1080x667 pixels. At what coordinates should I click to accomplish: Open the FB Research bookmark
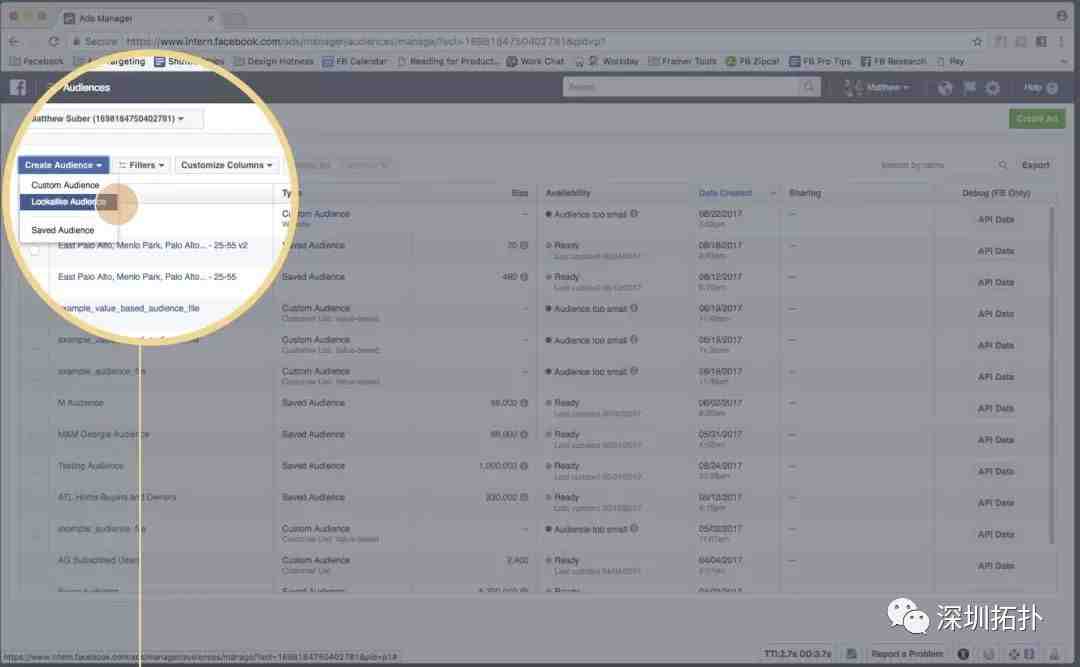tap(893, 61)
